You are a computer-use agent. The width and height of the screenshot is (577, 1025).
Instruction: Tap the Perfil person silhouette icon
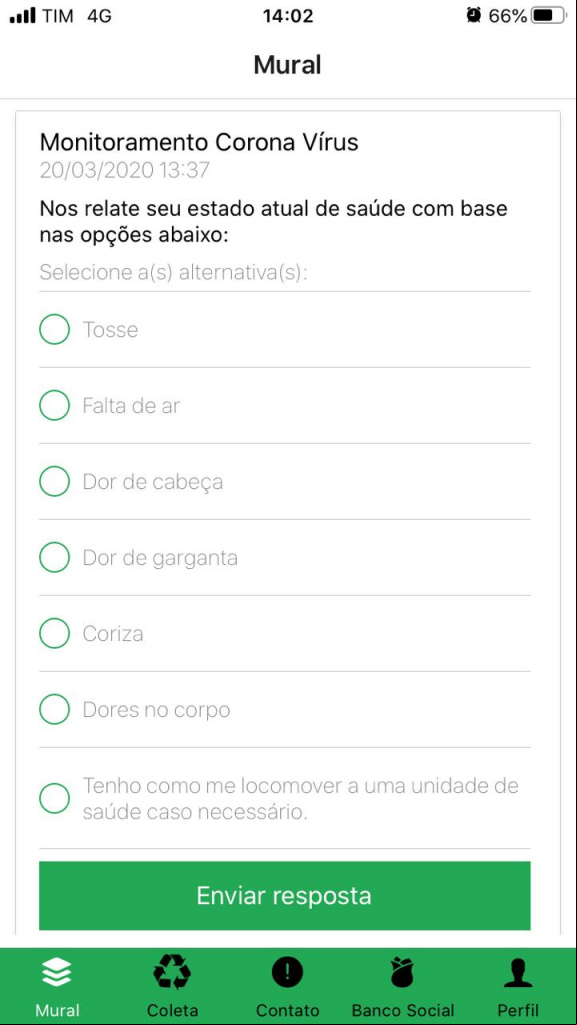pyautogui.click(x=518, y=974)
